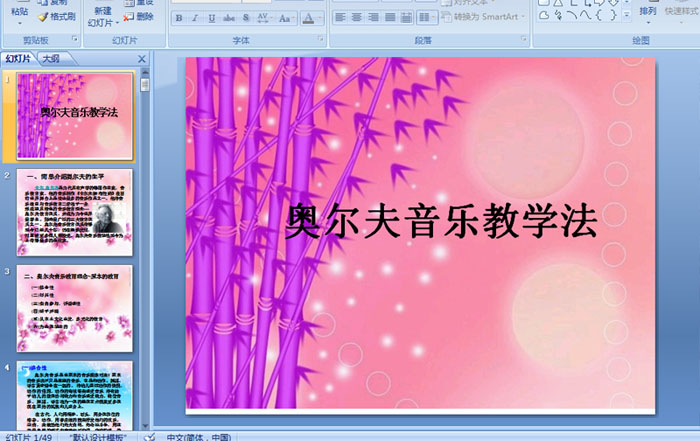Open the font color dropdown arrow
700x441 pixels.
point(320,19)
